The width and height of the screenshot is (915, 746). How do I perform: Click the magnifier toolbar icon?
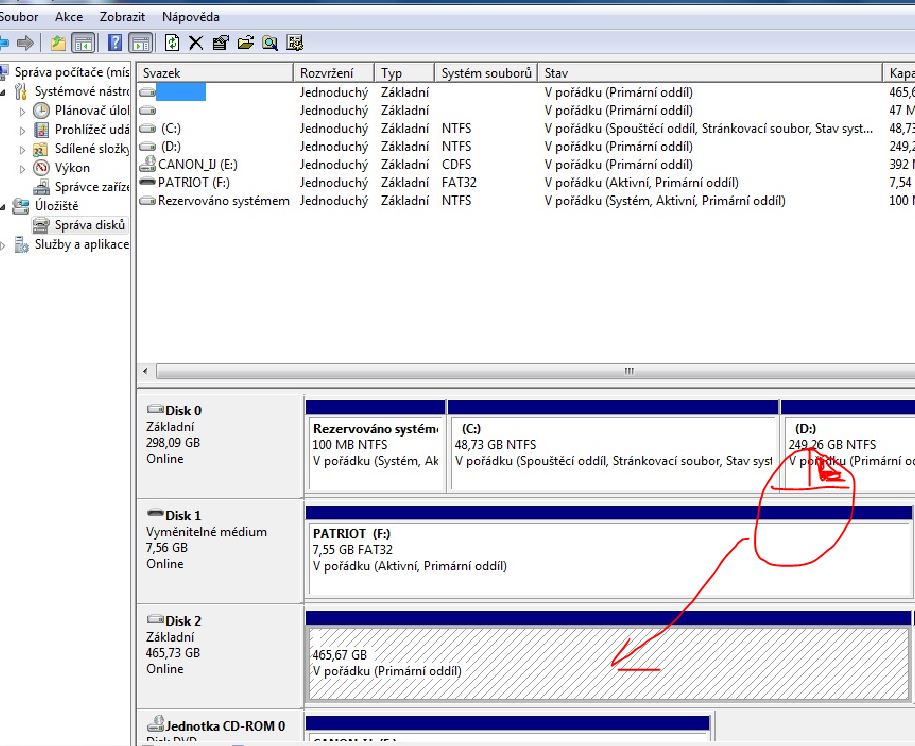(270, 42)
